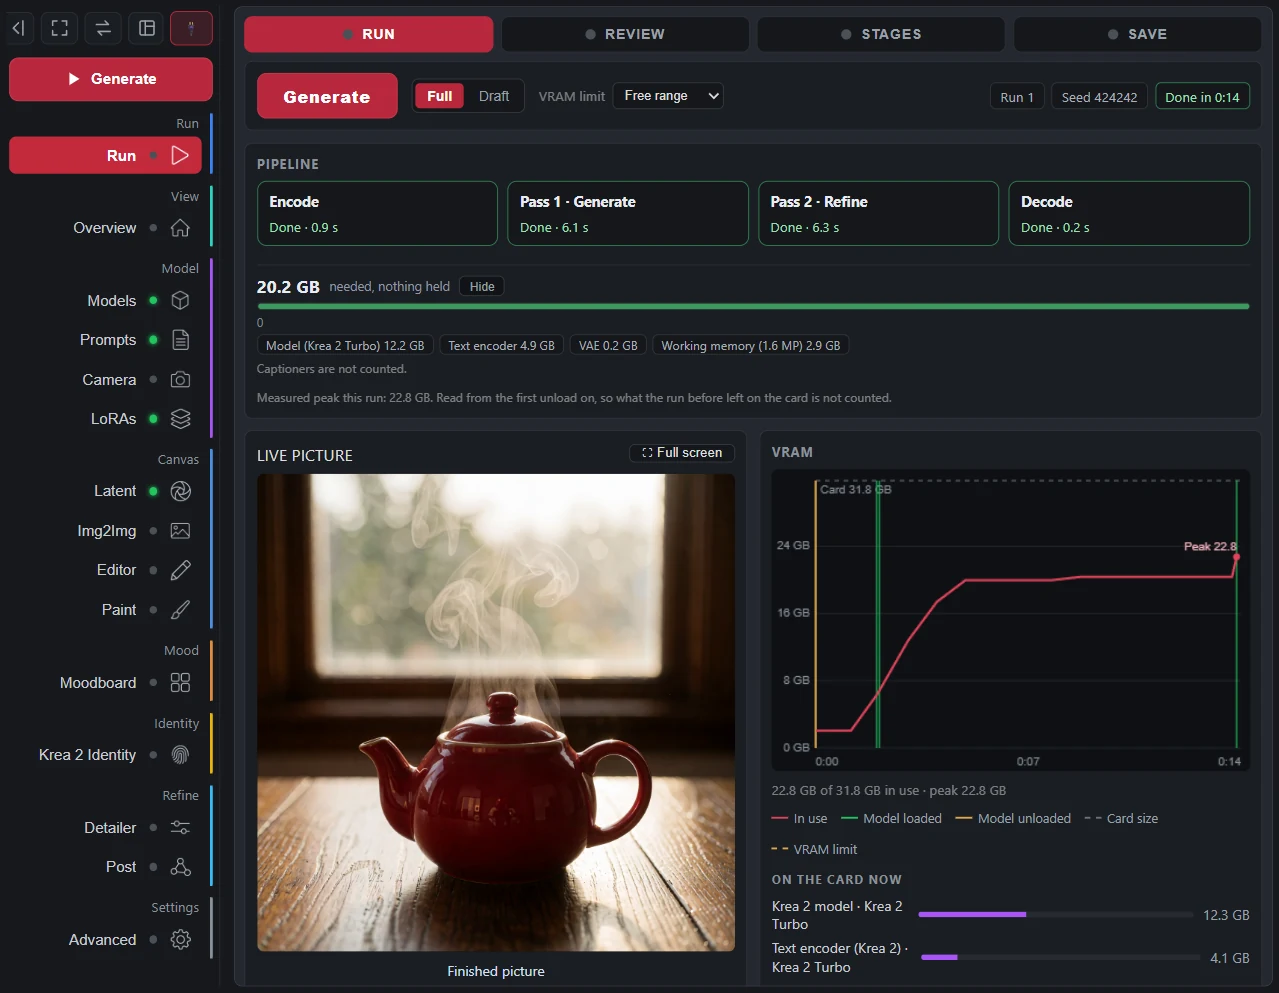Switch to Draft quality mode
Viewport: 1279px width, 993px height.
(494, 96)
